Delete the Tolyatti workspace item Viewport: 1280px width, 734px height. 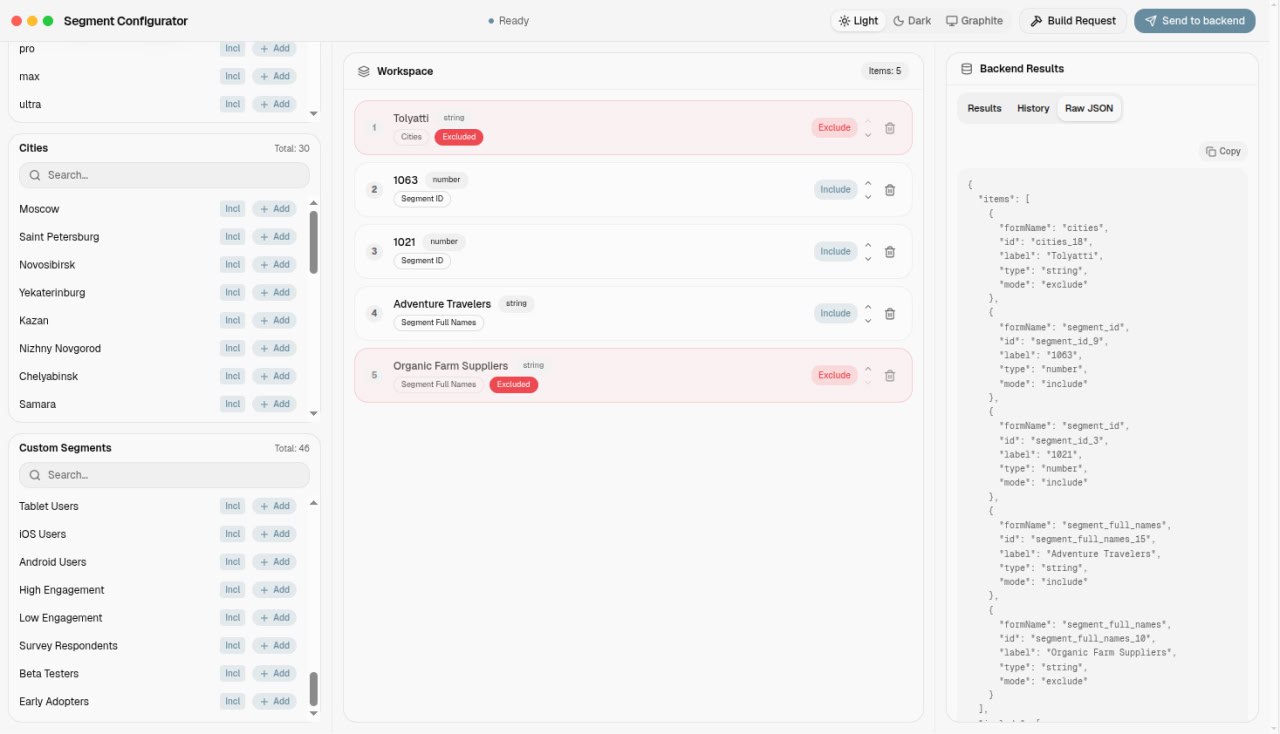[890, 128]
